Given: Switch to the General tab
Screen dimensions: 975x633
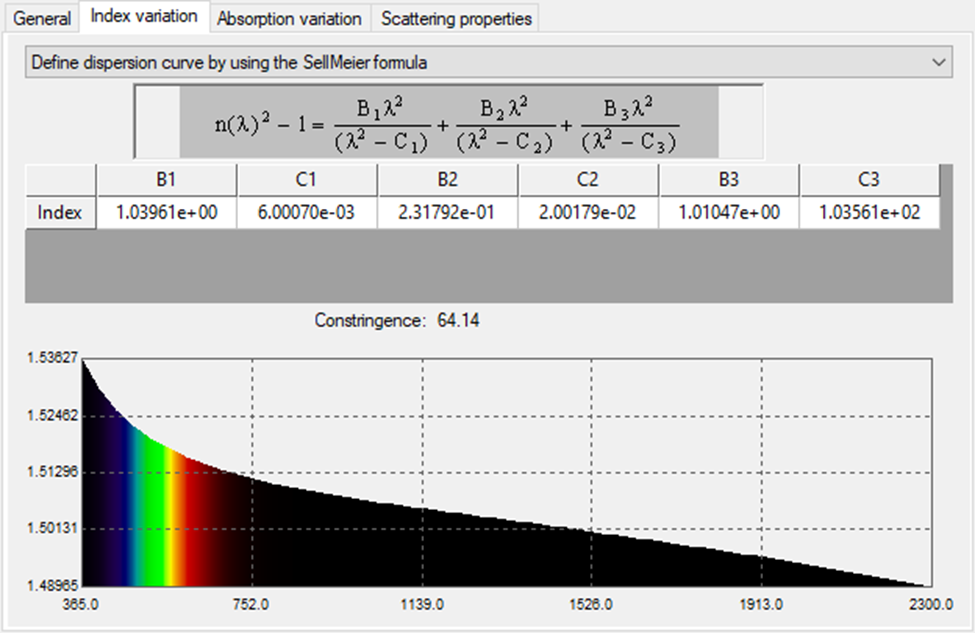Looking at the screenshot, I should coord(42,19).
